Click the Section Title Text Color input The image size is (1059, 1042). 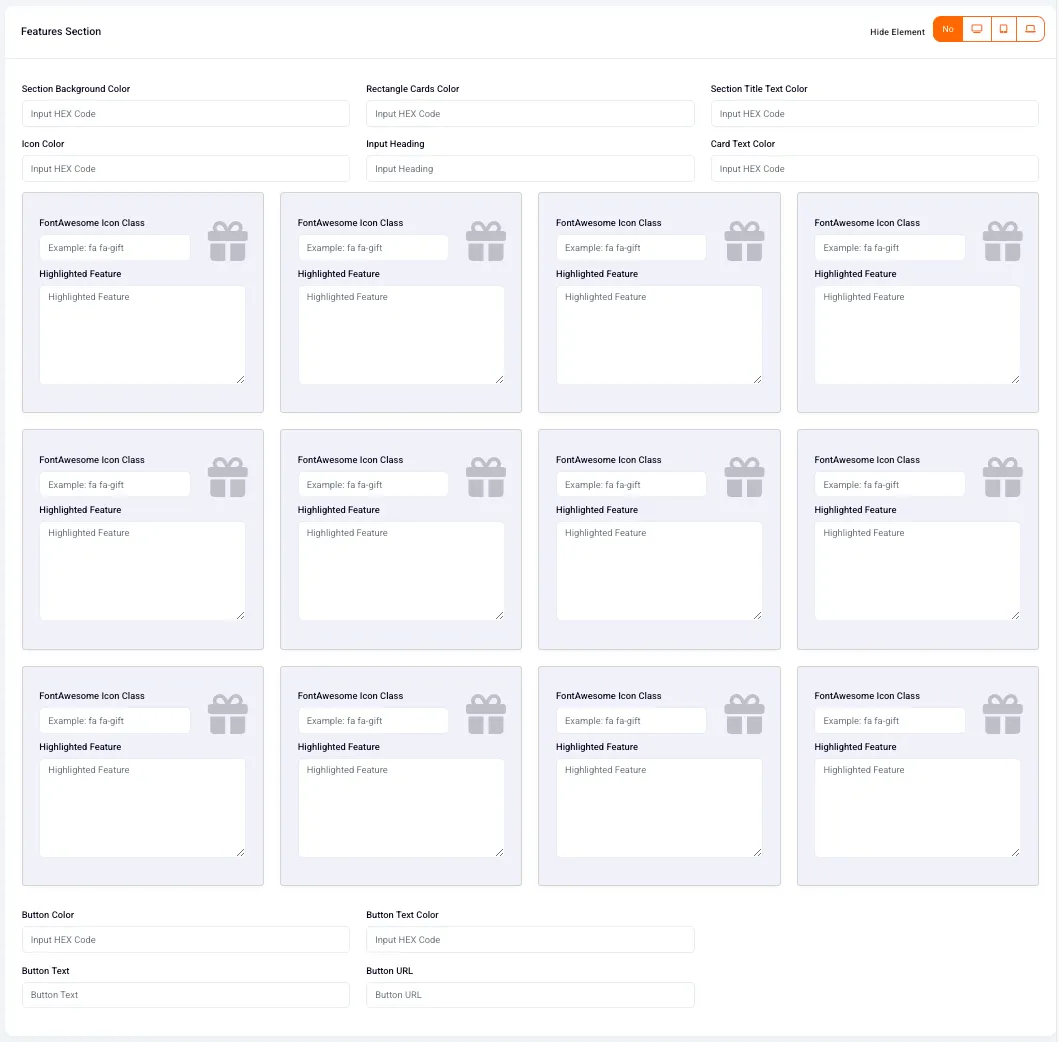pos(874,113)
